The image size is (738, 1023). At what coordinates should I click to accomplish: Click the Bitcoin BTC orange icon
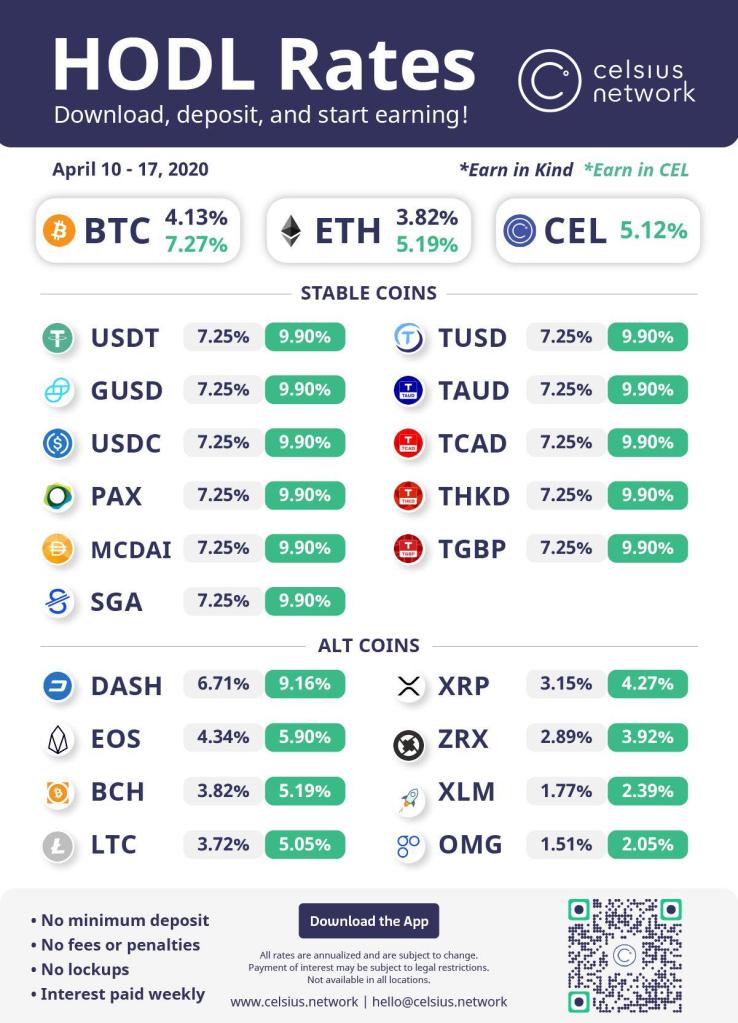(59, 231)
